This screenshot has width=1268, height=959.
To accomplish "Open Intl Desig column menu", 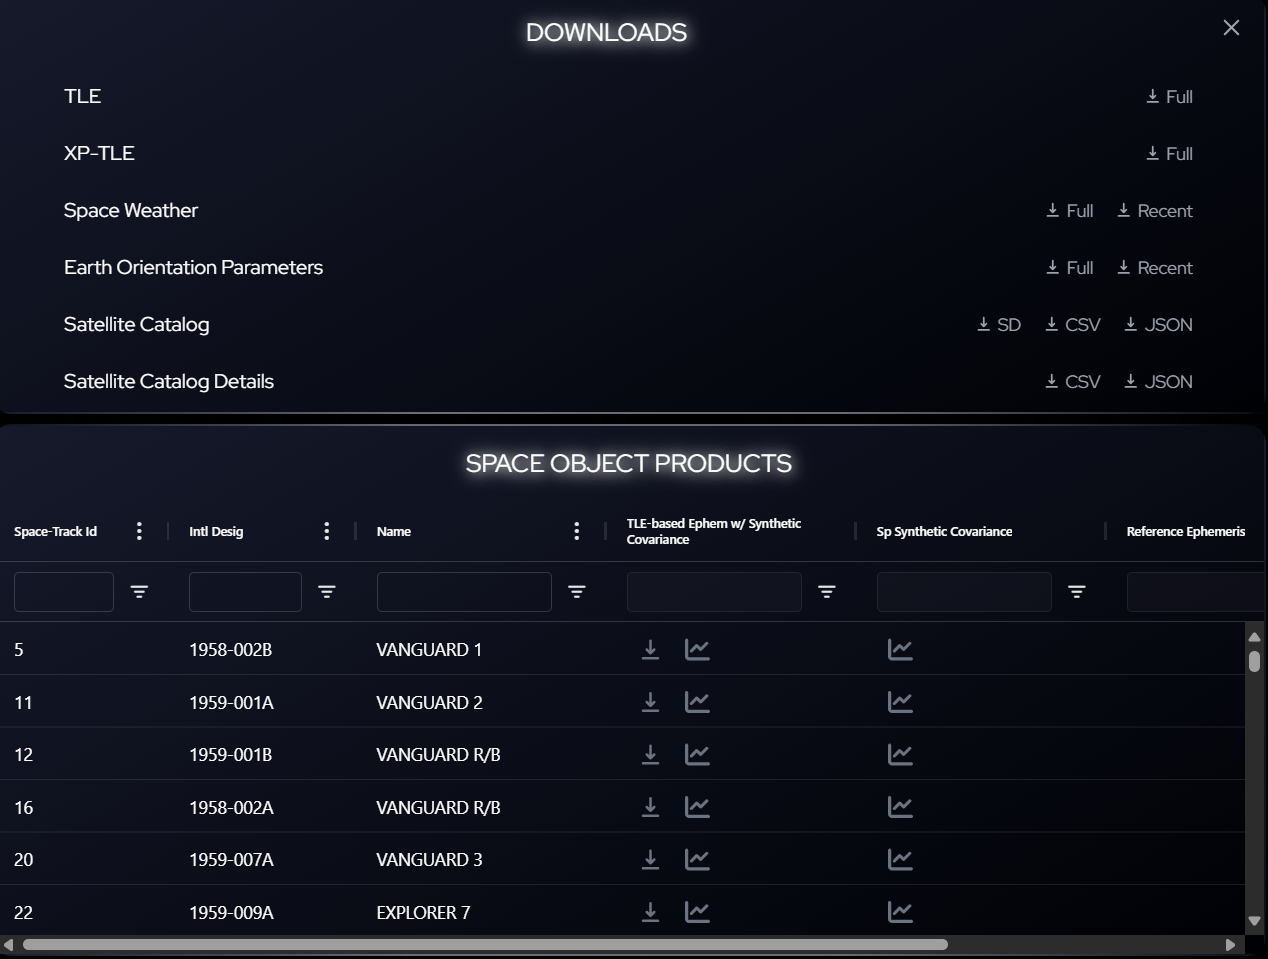I will pyautogui.click(x=327, y=531).
